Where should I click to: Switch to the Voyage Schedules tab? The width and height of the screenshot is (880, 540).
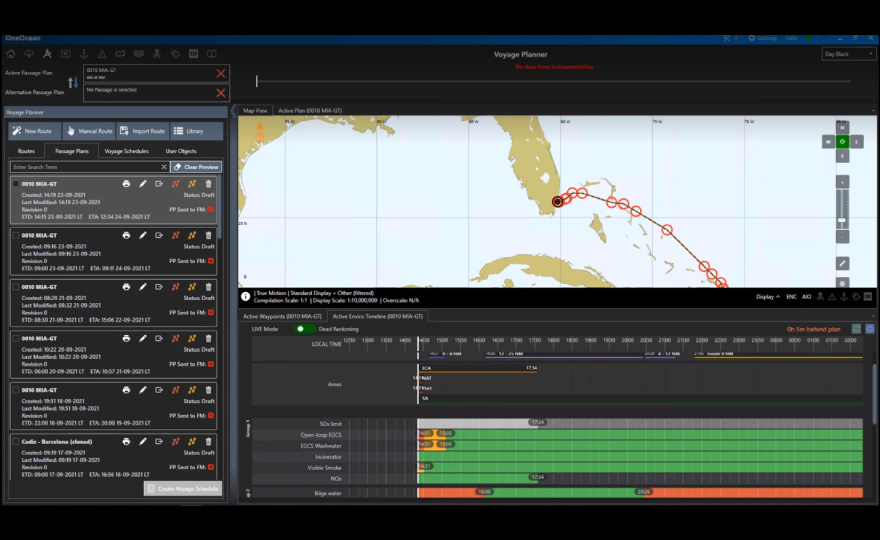click(126, 151)
